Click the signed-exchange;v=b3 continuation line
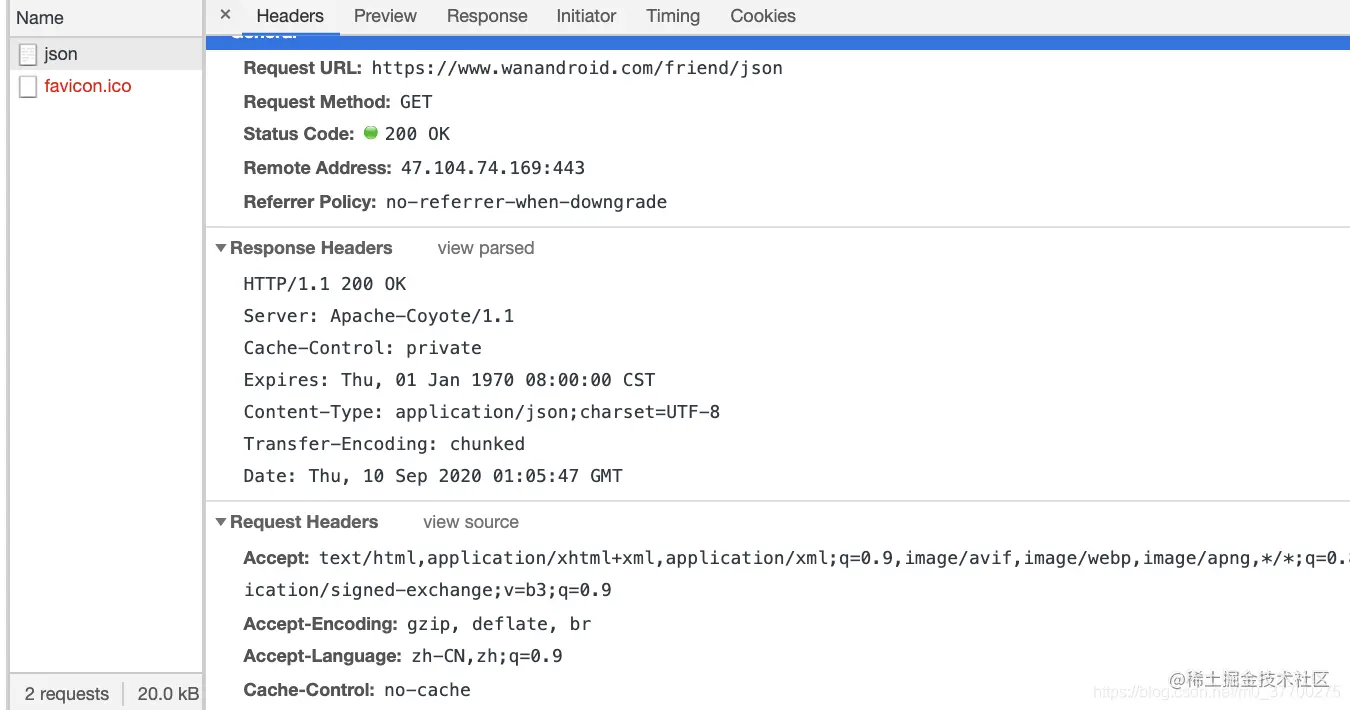 [x=428, y=590]
